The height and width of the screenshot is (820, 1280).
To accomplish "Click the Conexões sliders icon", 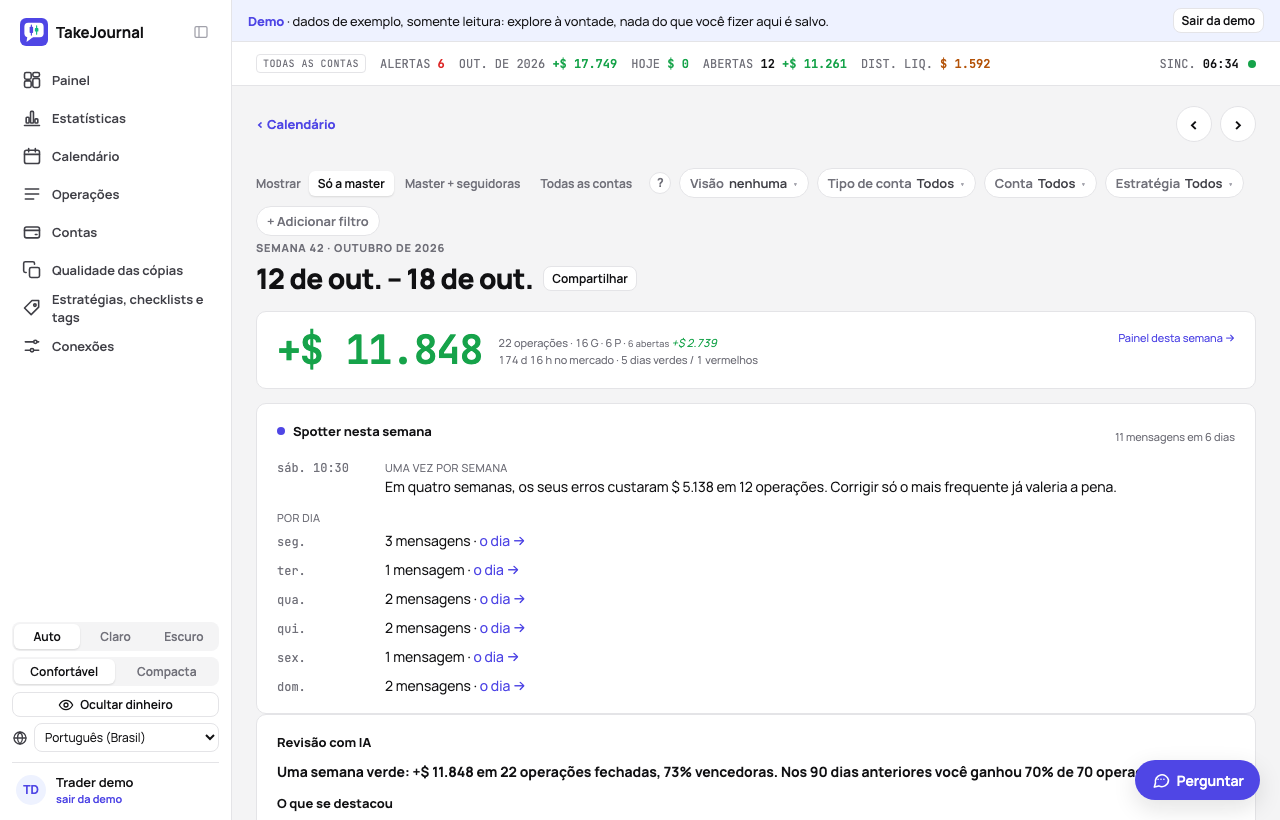I will click(x=32, y=346).
